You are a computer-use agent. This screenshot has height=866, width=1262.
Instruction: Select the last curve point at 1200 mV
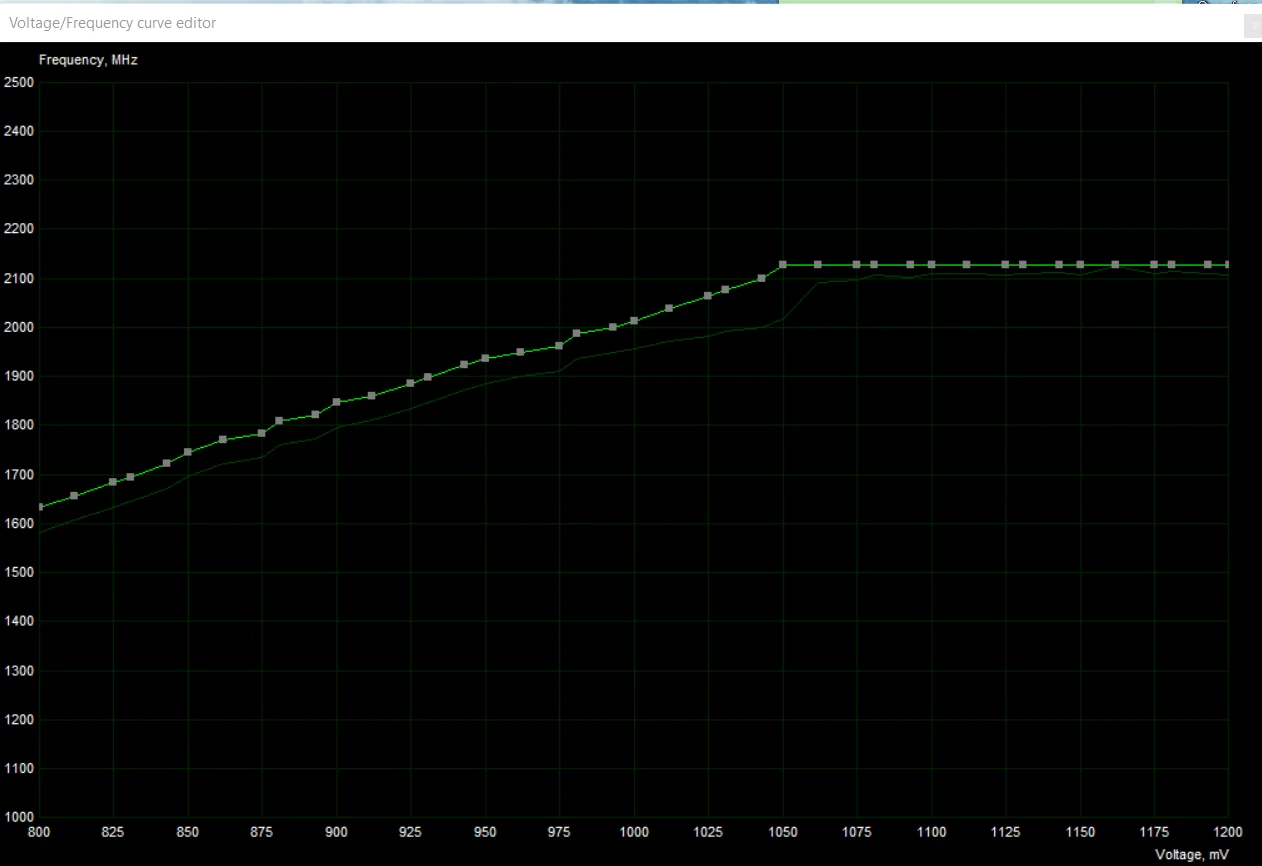(x=1228, y=265)
